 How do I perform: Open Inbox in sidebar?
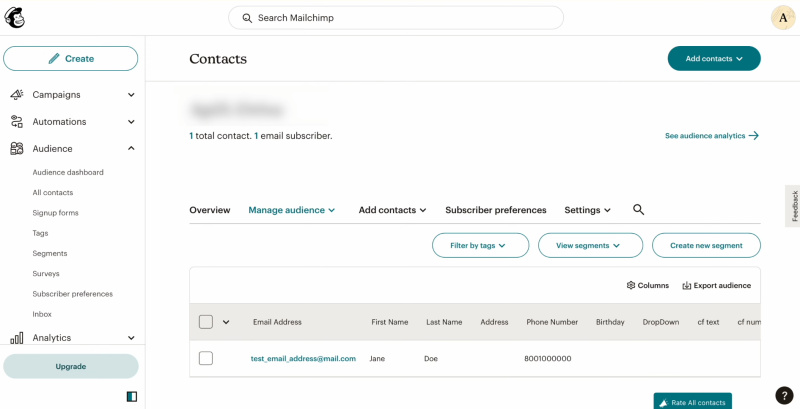42,314
